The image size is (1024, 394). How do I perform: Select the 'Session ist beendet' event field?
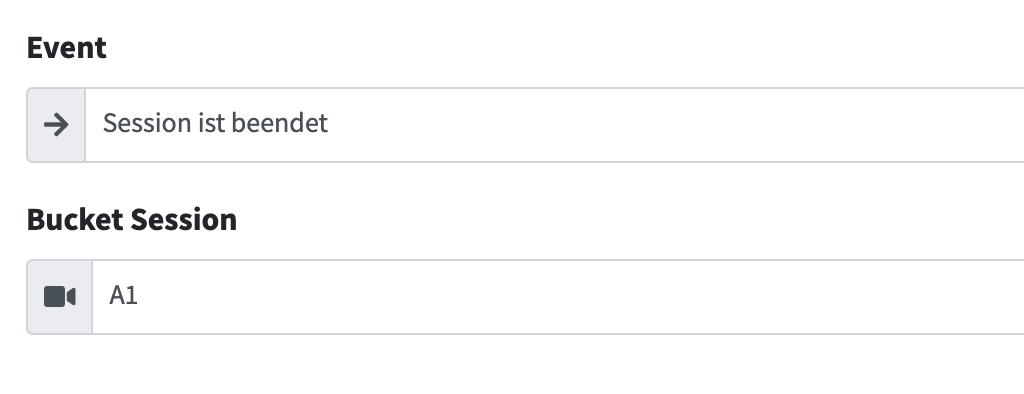point(554,124)
